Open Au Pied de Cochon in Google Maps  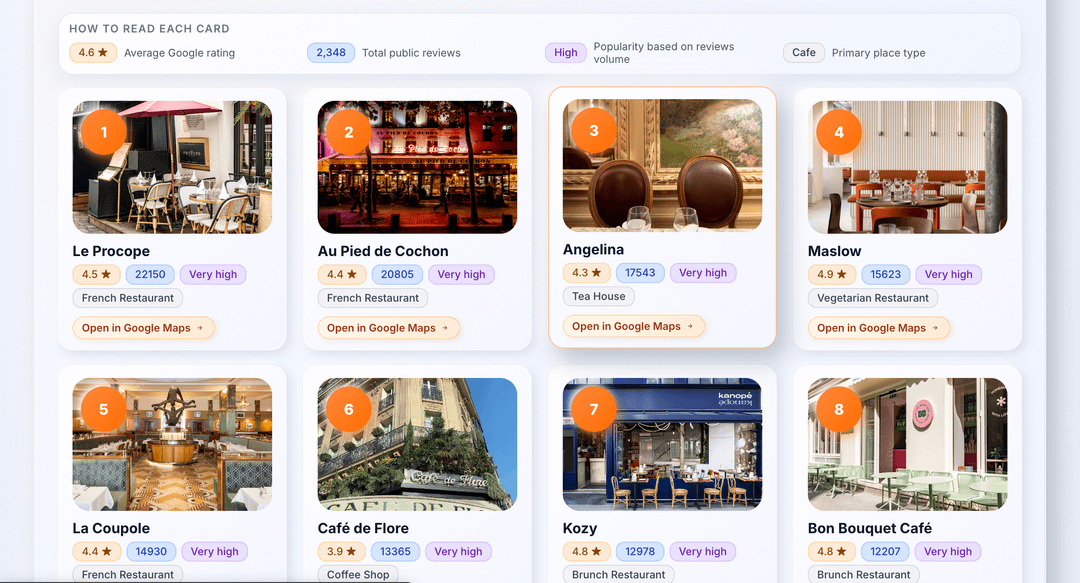[x=388, y=328]
